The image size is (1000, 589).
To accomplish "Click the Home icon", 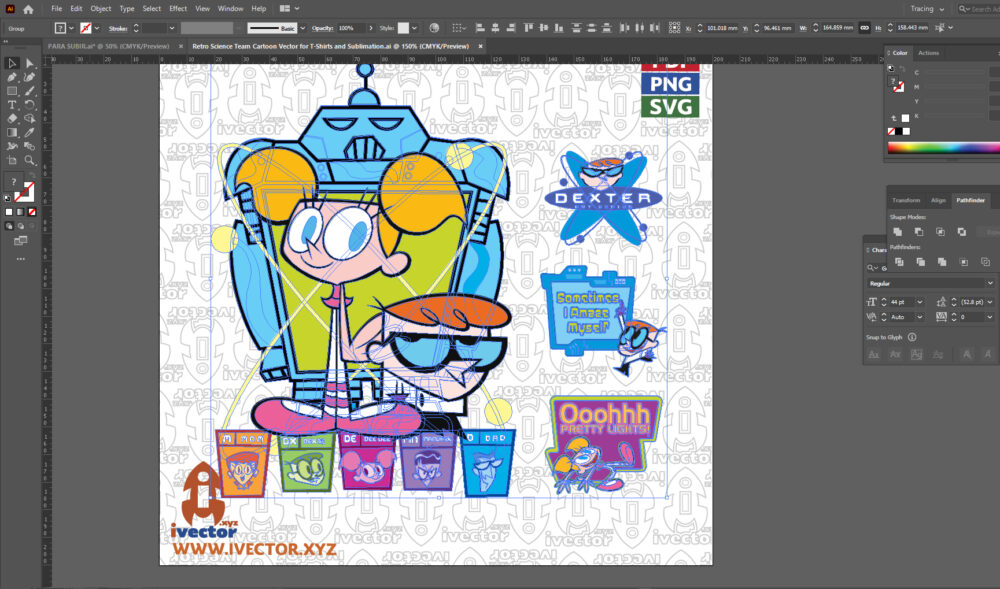I will [x=28, y=9].
